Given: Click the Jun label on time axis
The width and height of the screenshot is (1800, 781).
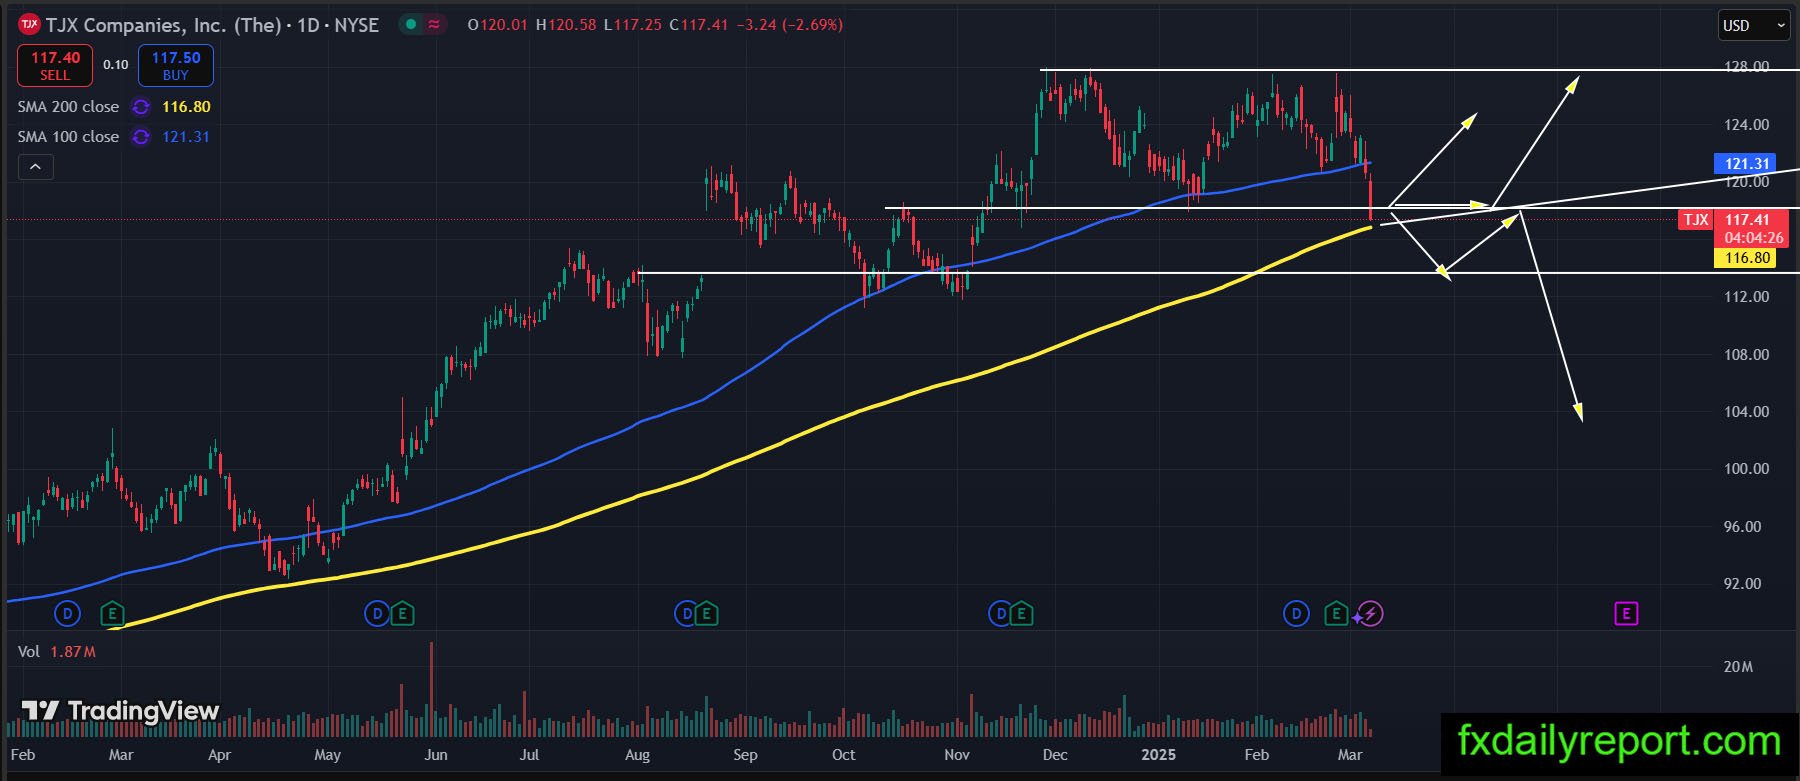Looking at the screenshot, I should [x=436, y=755].
